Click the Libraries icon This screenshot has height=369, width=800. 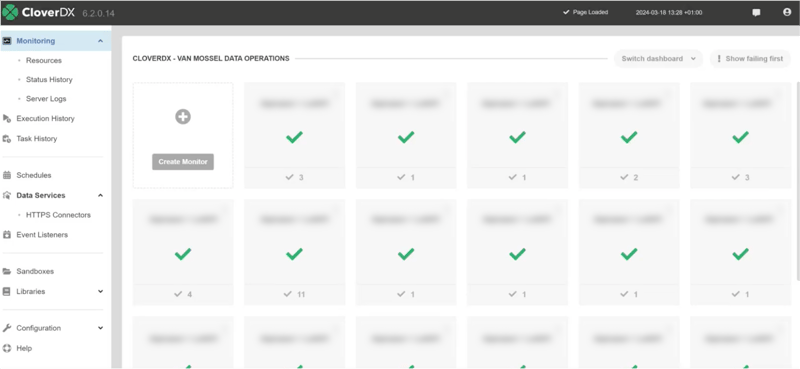click(x=7, y=291)
